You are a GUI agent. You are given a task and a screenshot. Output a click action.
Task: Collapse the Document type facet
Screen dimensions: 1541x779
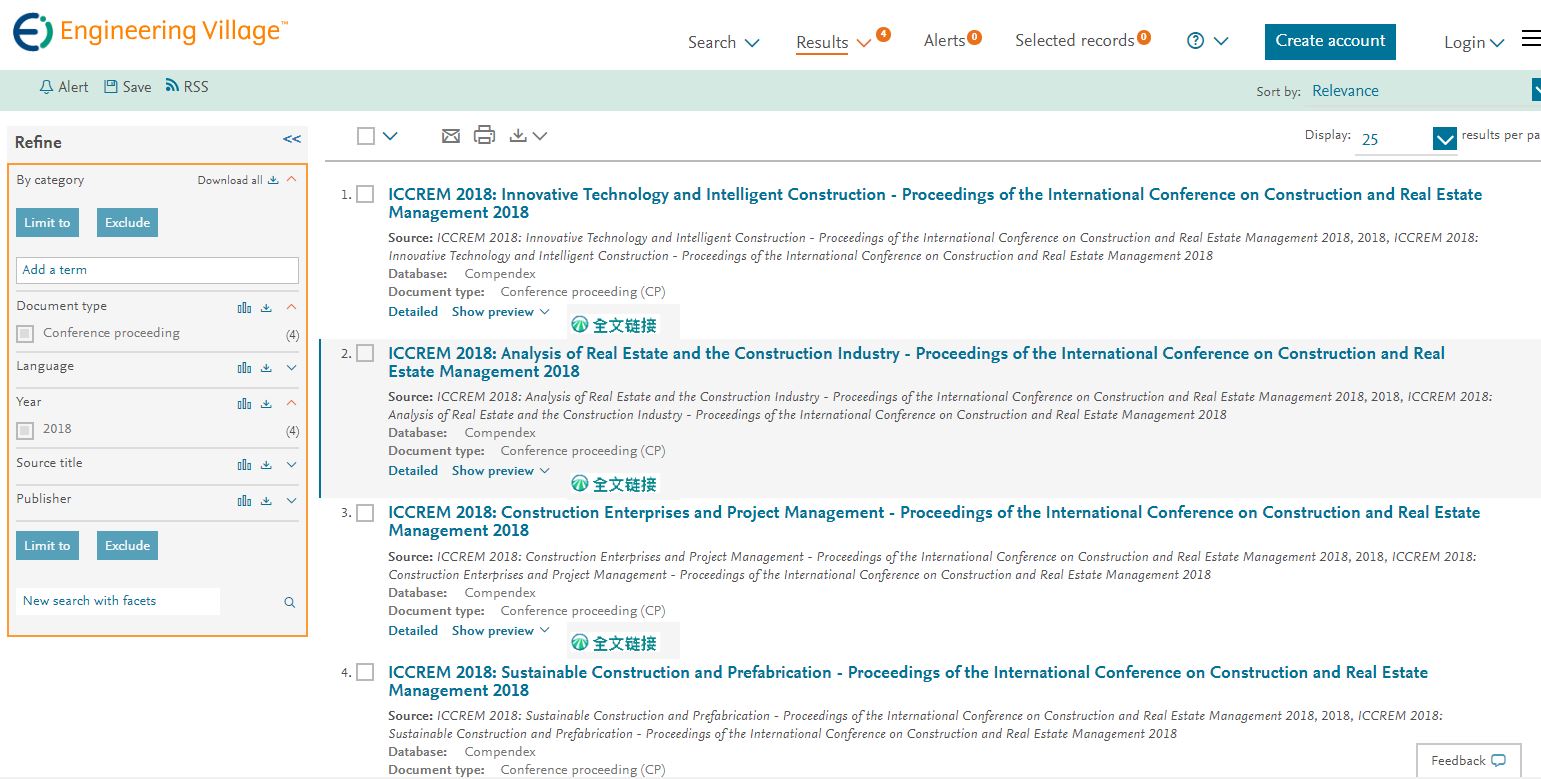(x=291, y=307)
